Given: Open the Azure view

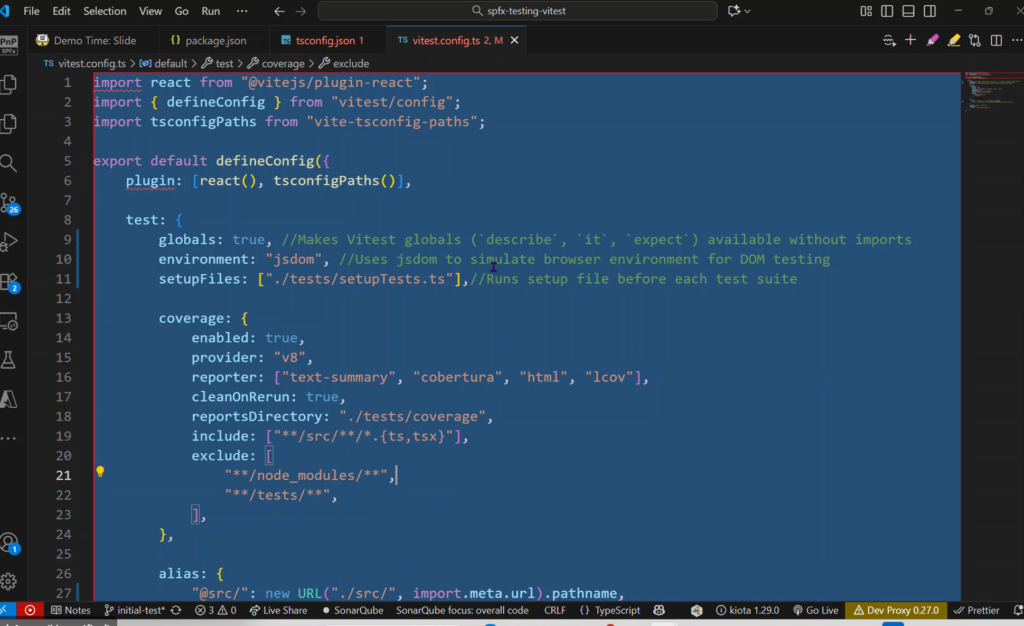Looking at the screenshot, I should [x=9, y=398].
